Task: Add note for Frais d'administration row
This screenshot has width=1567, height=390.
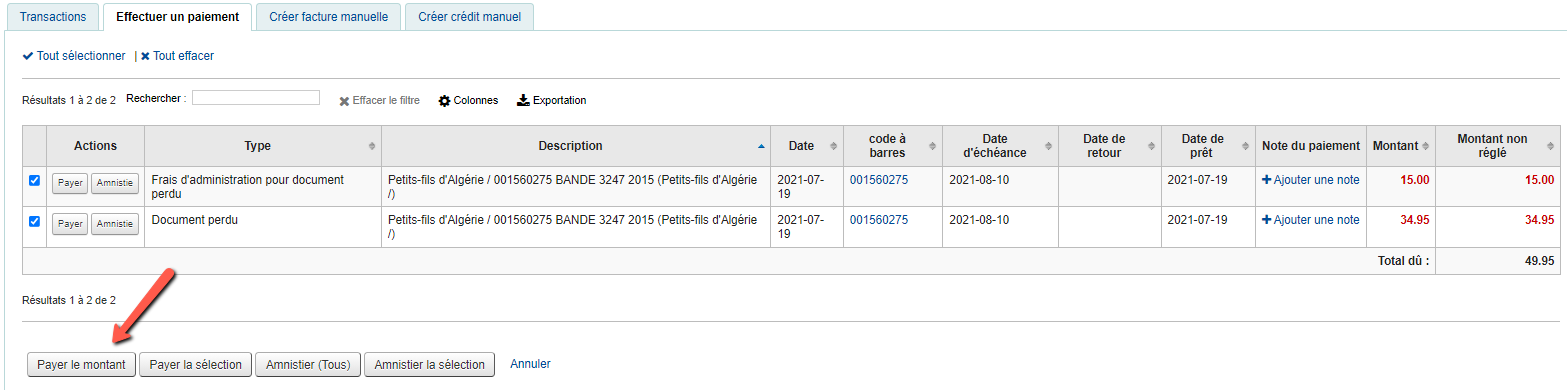Action: (1311, 180)
